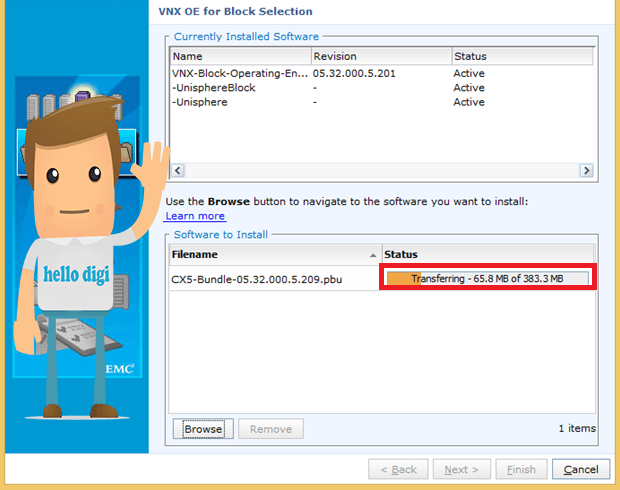
Task: Click the Next button
Action: (461, 469)
